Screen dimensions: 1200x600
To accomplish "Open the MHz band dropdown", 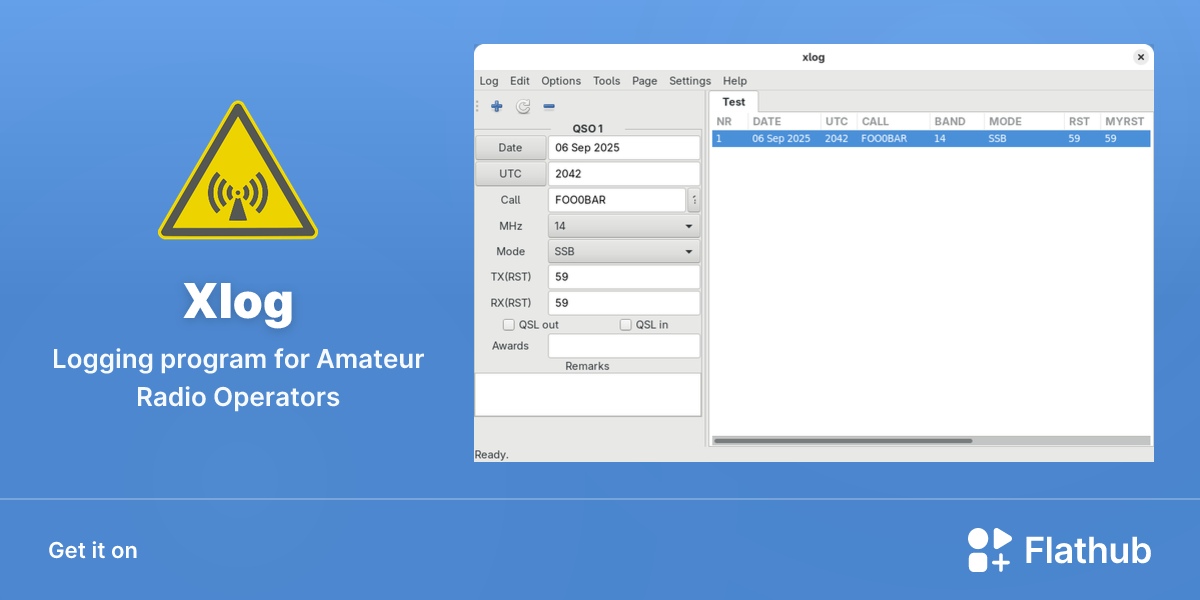I will pos(624,226).
